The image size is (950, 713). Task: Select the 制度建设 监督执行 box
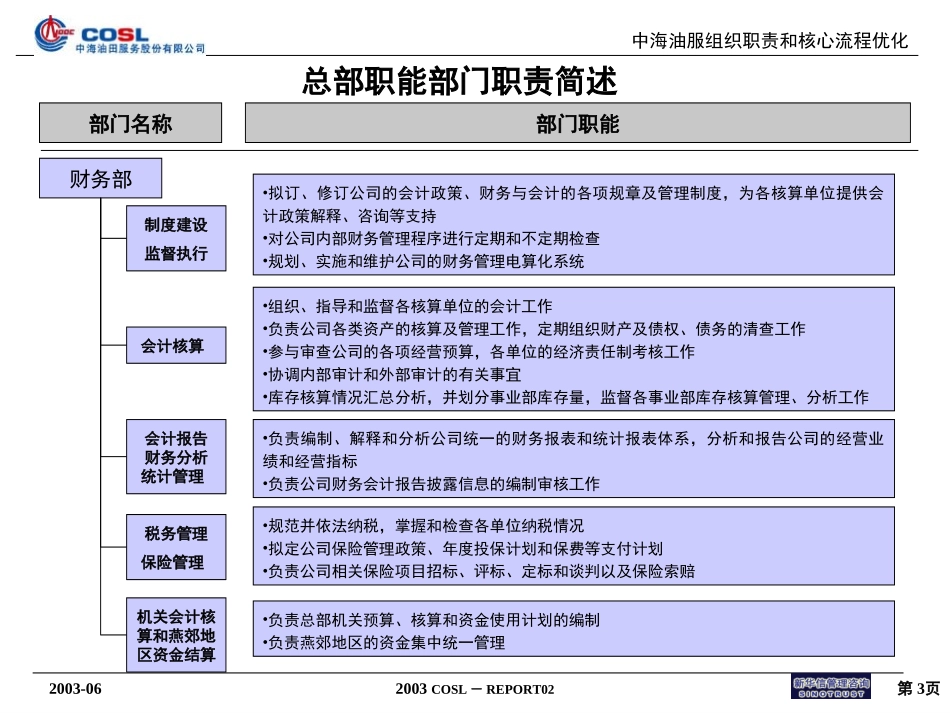pyautogui.click(x=176, y=238)
